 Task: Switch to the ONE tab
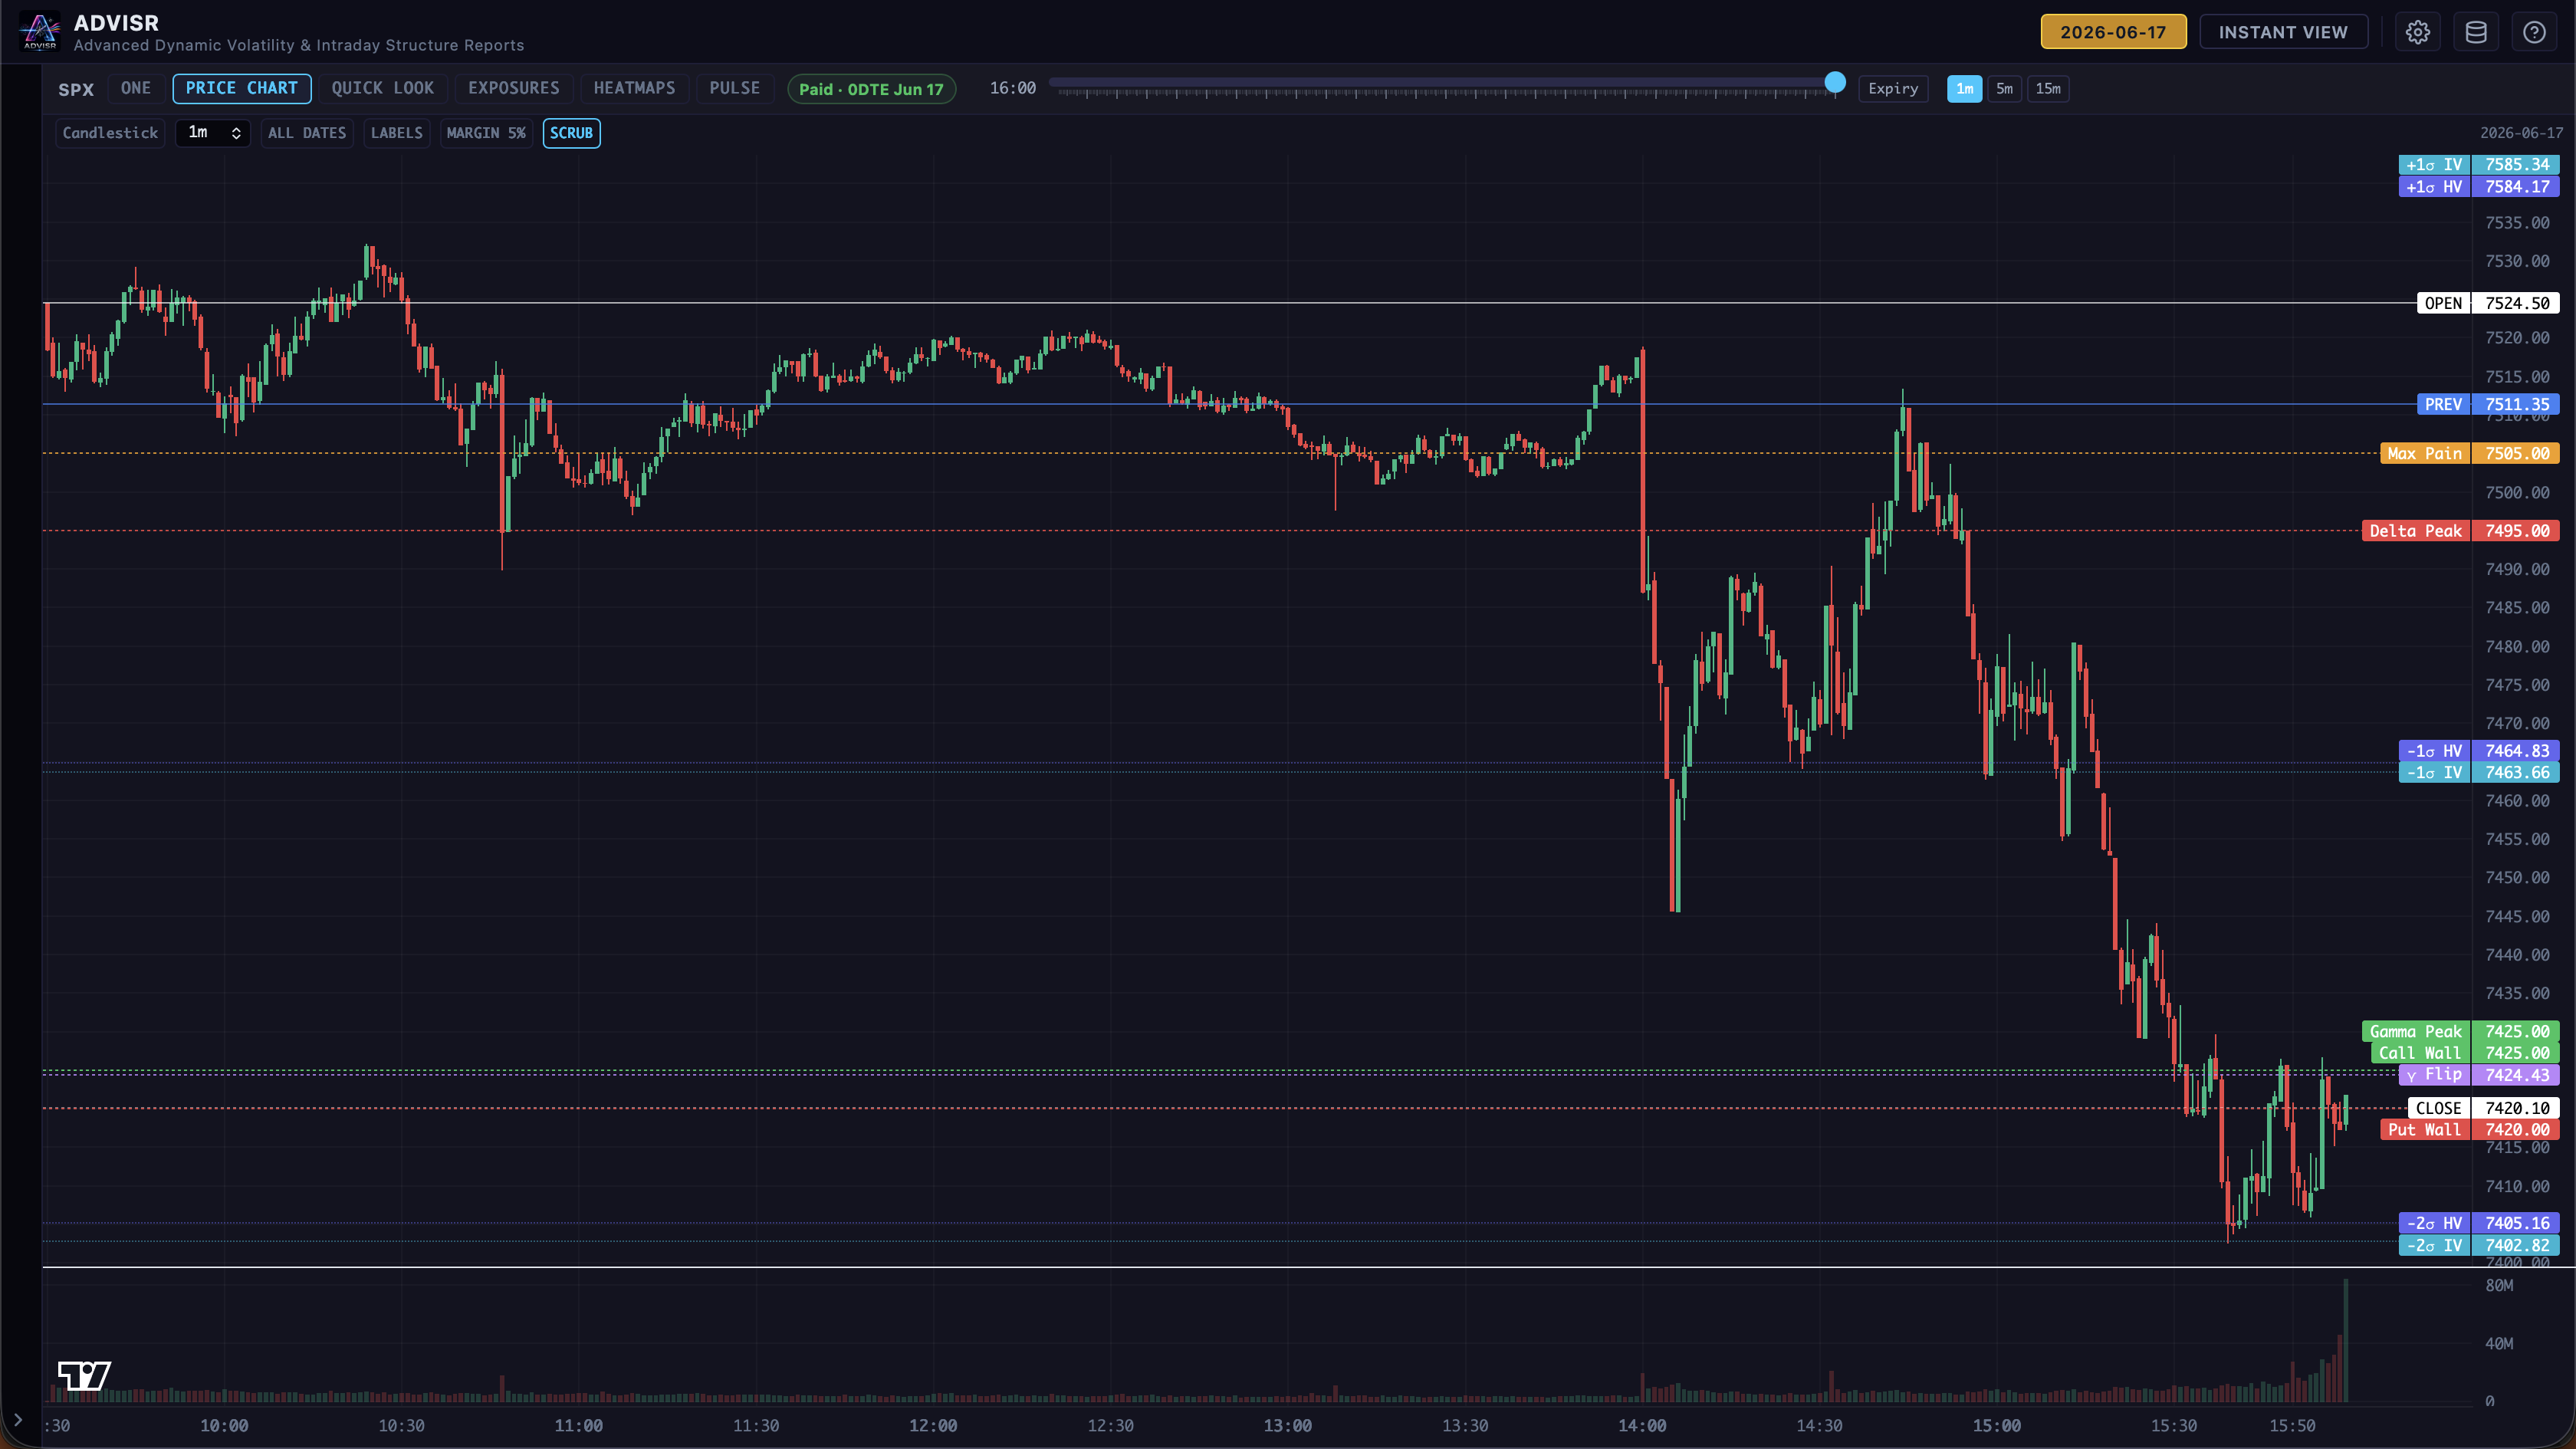[136, 88]
